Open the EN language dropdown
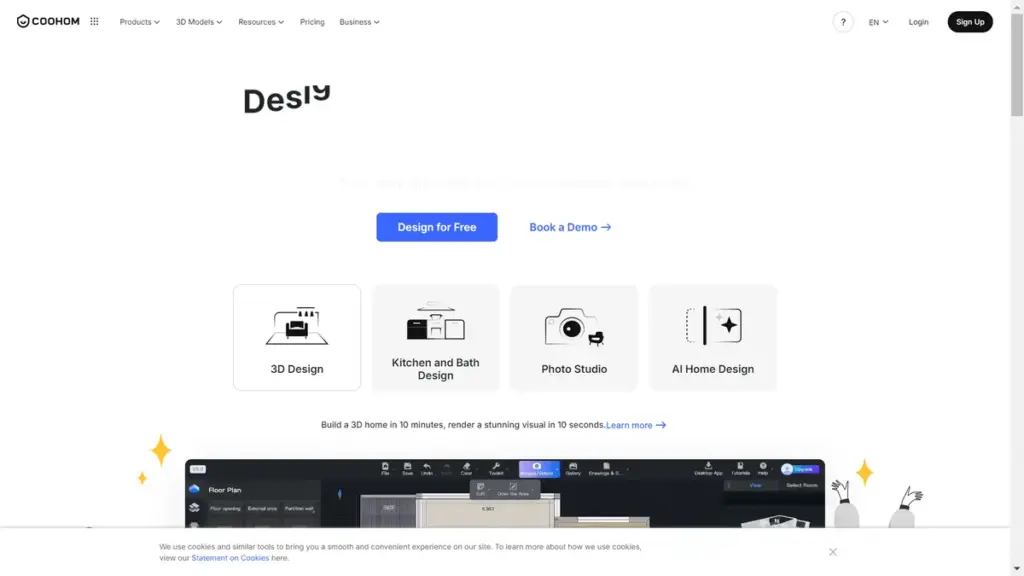 [878, 22]
